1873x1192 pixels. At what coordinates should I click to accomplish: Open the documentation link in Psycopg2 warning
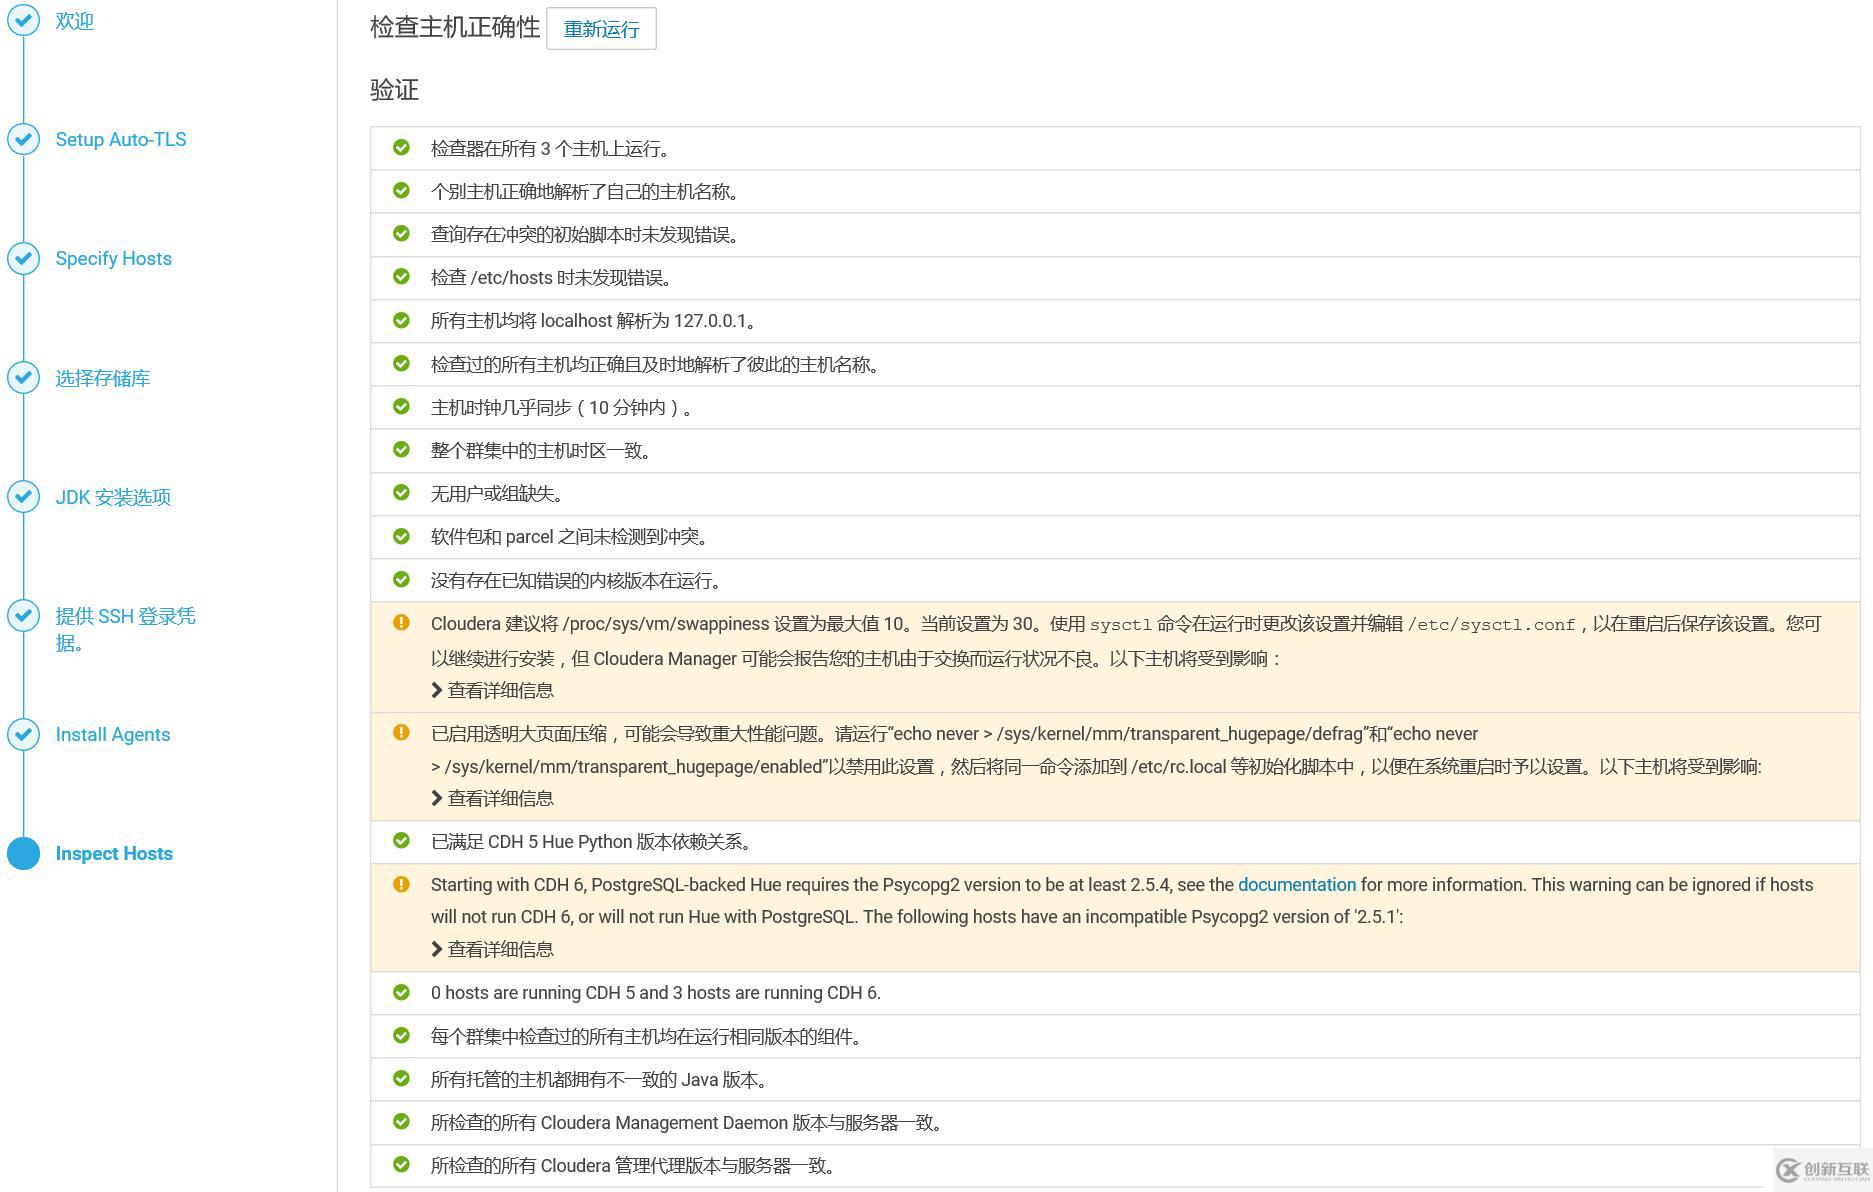click(1296, 885)
